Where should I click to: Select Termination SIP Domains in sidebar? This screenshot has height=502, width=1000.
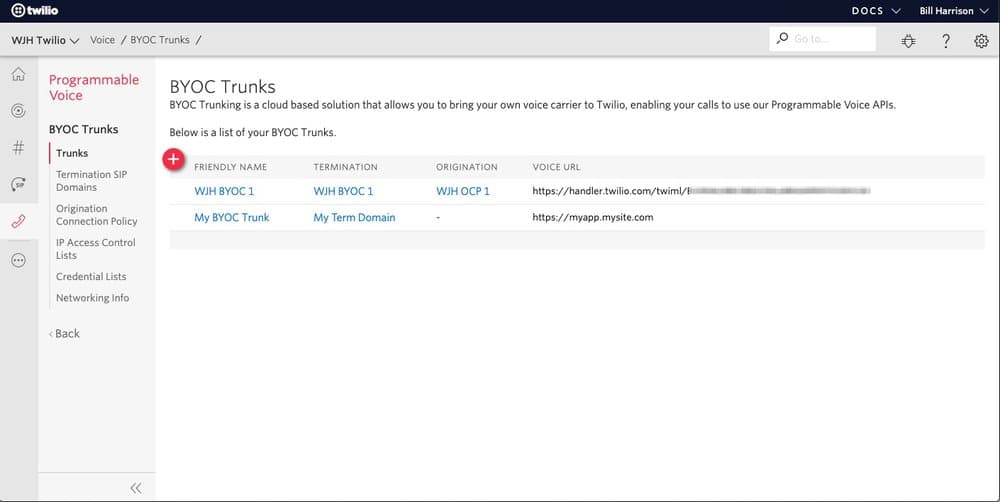tap(91, 181)
